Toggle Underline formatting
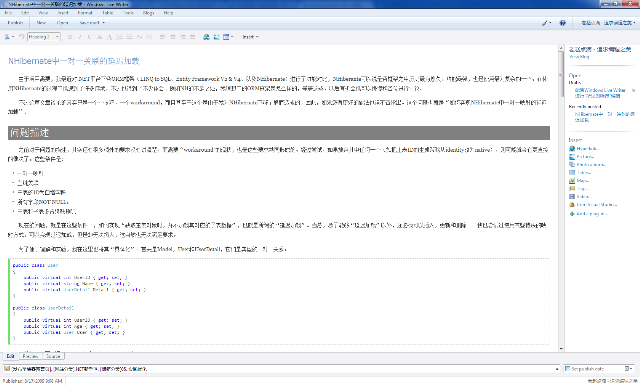The height and width of the screenshot is (385, 640). [89, 37]
